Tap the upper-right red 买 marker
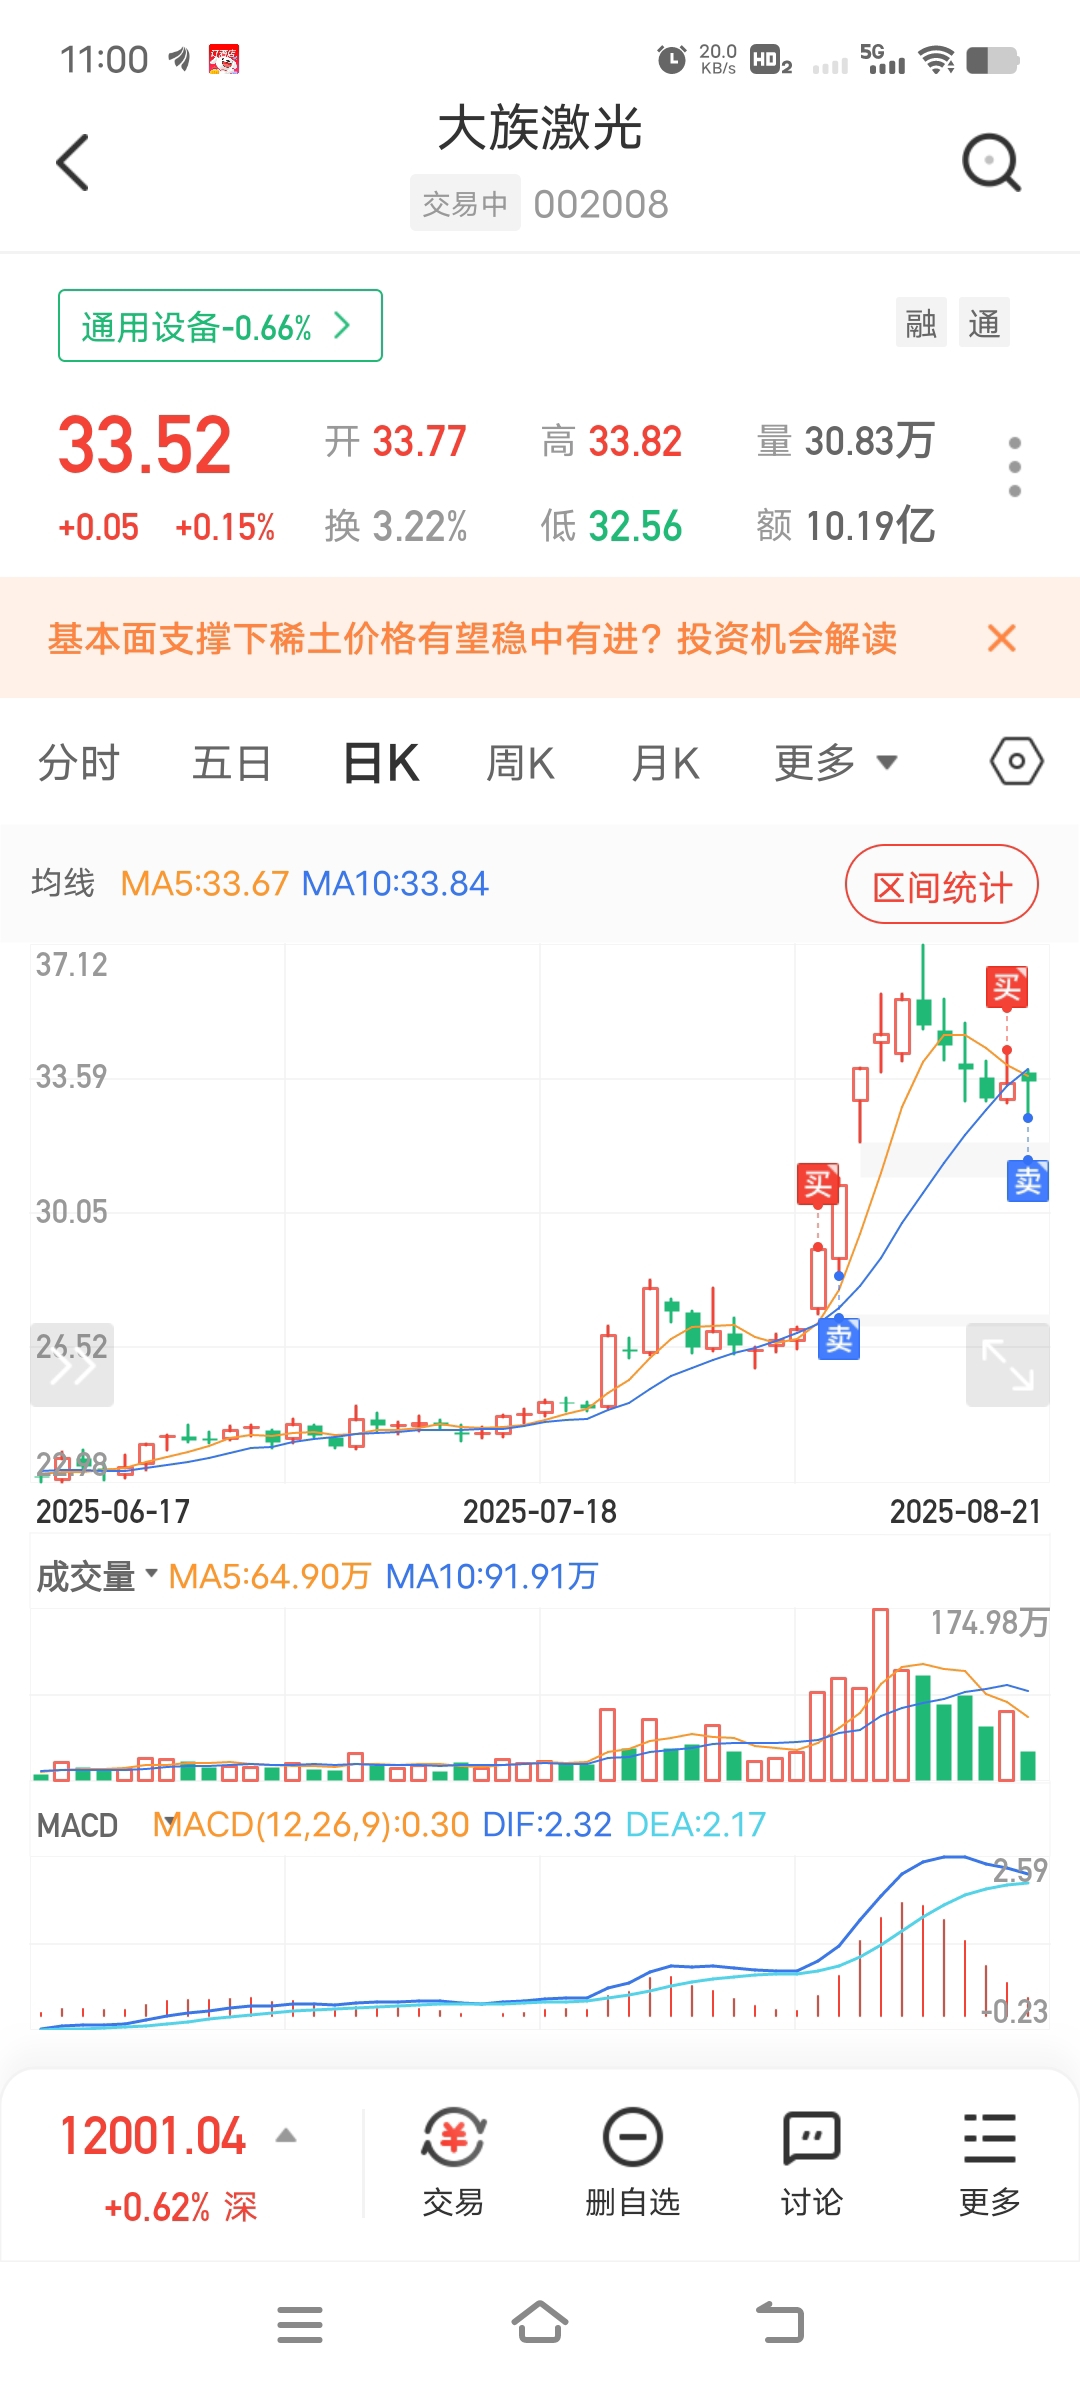 click(1006, 987)
